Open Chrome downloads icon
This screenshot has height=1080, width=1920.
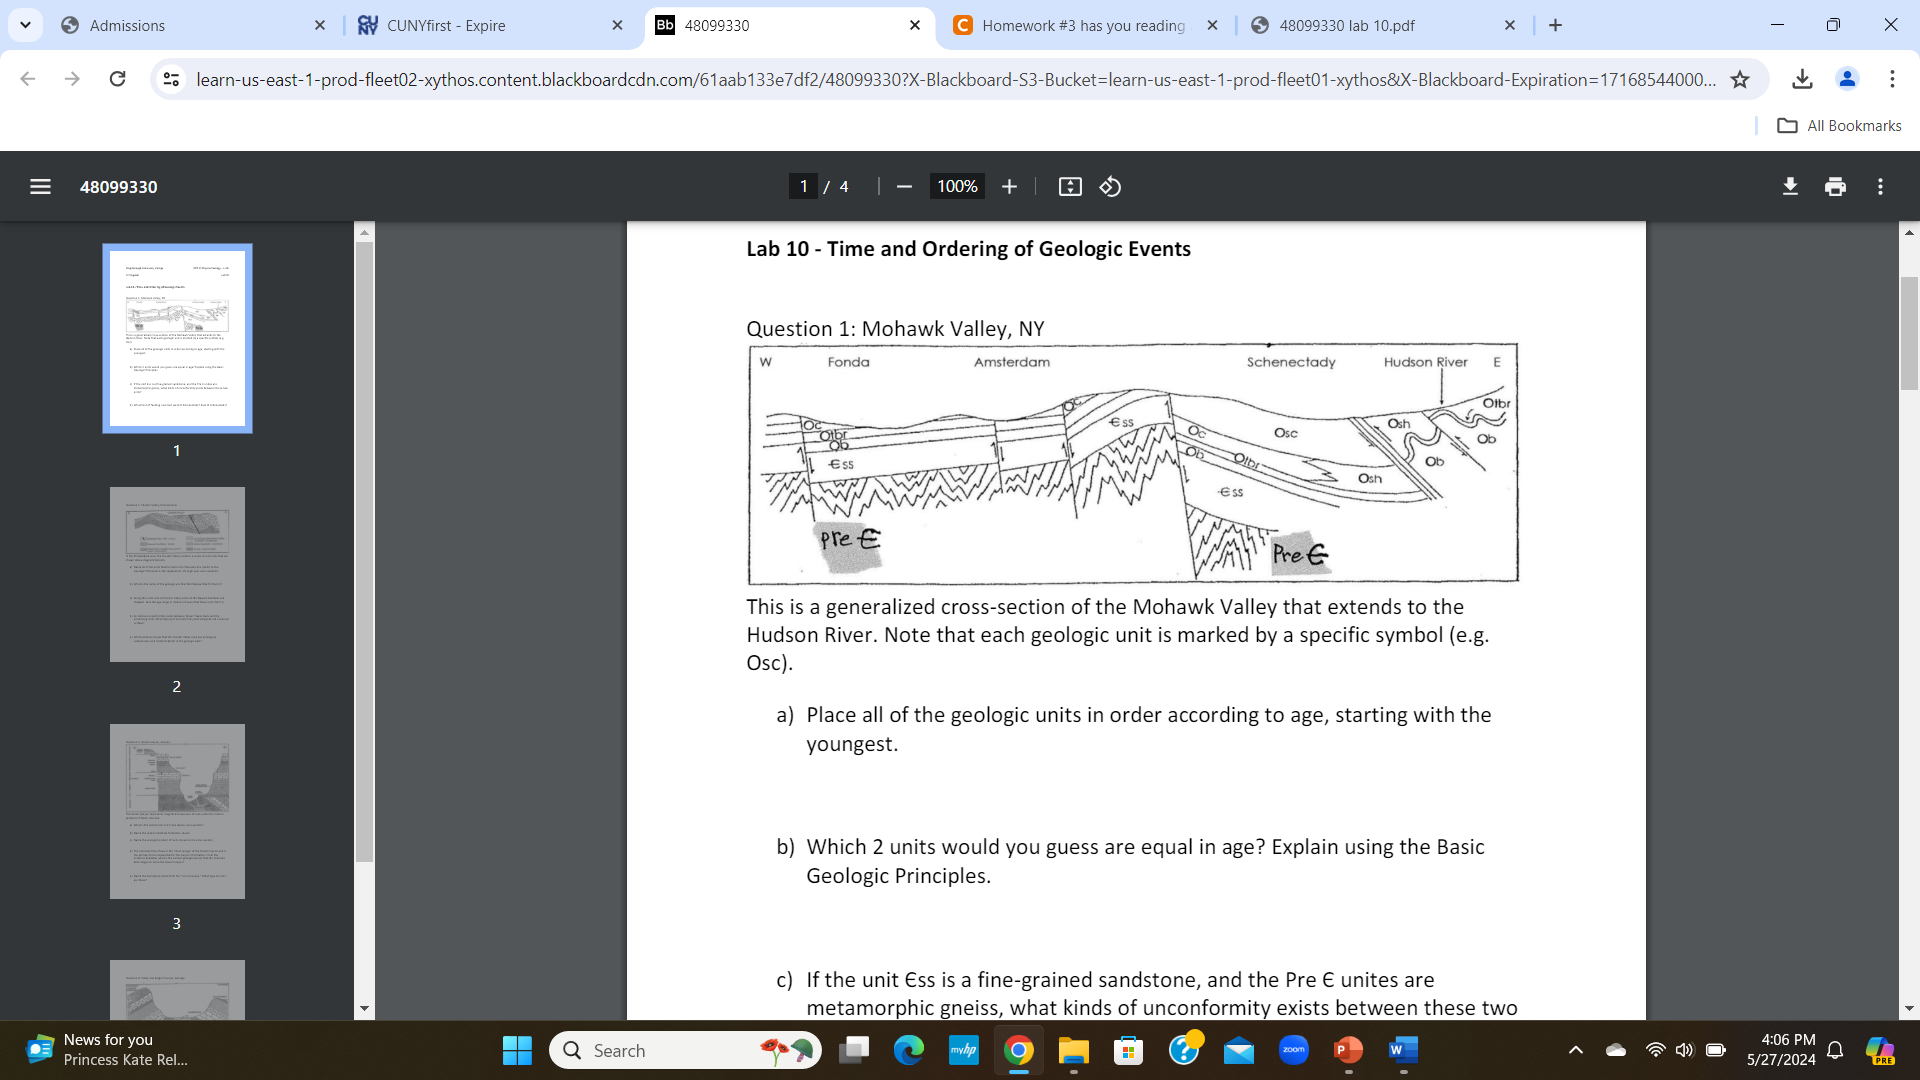tap(1802, 79)
